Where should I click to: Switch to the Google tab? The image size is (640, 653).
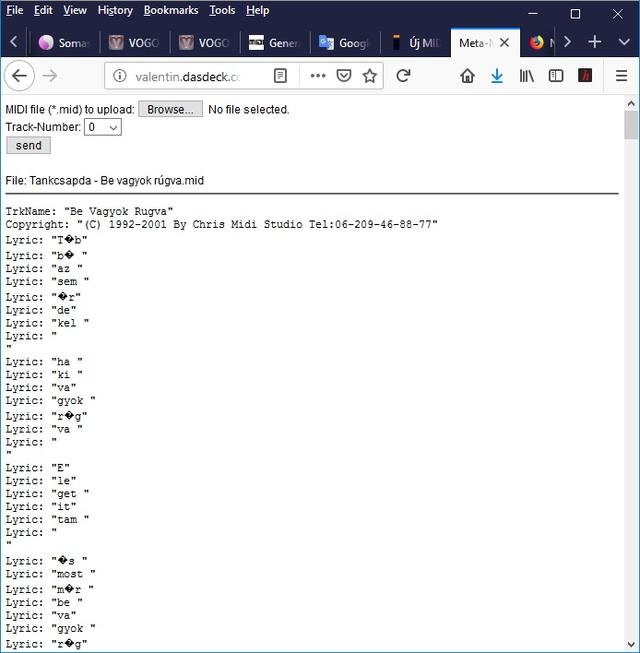coord(344,43)
